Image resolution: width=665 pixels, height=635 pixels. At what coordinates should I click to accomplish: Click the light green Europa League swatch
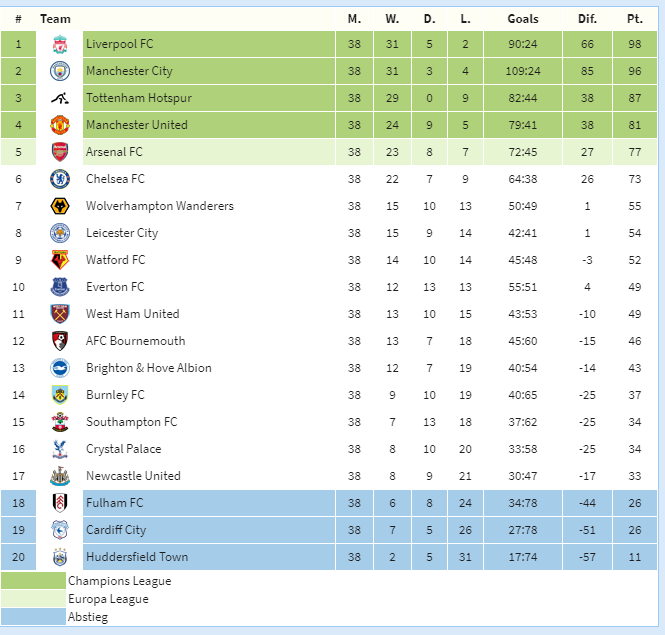[x=34, y=599]
